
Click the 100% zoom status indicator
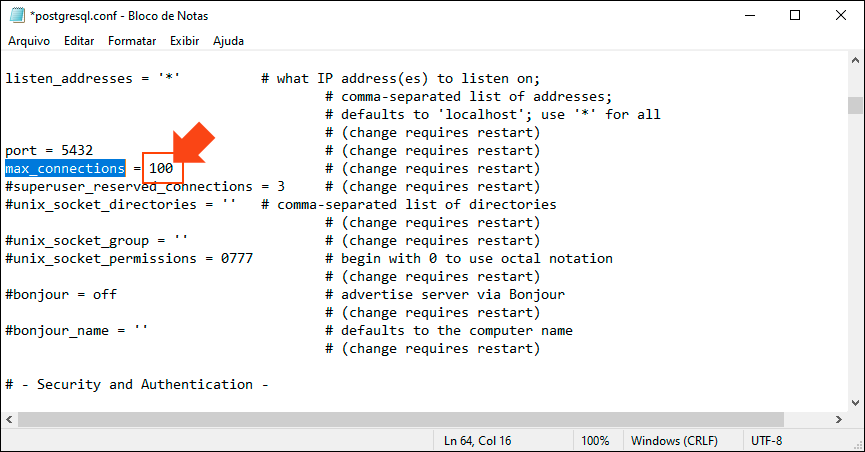click(595, 440)
